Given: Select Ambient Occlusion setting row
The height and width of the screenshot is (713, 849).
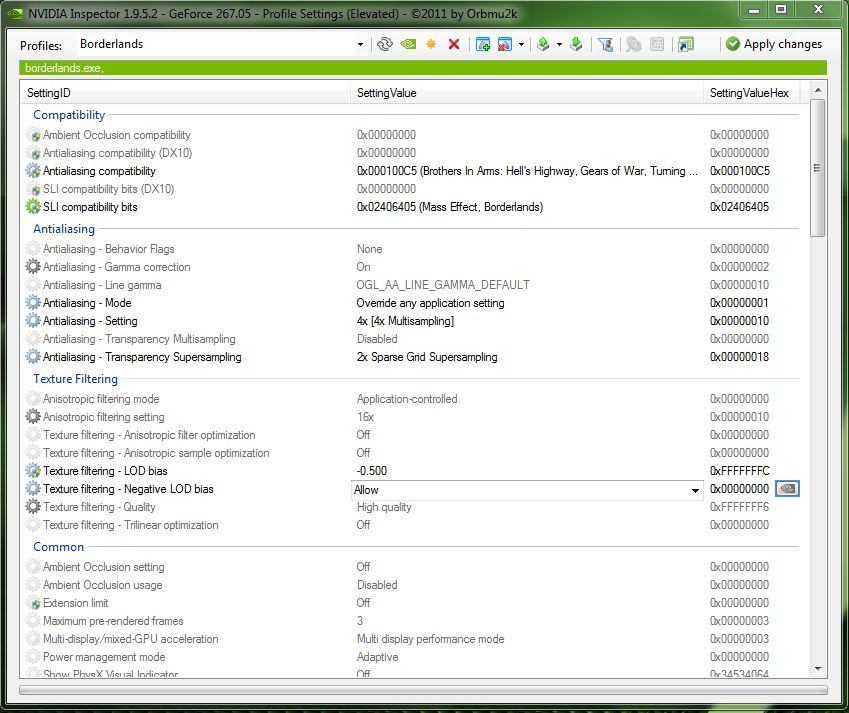Looking at the screenshot, I should click(412, 567).
